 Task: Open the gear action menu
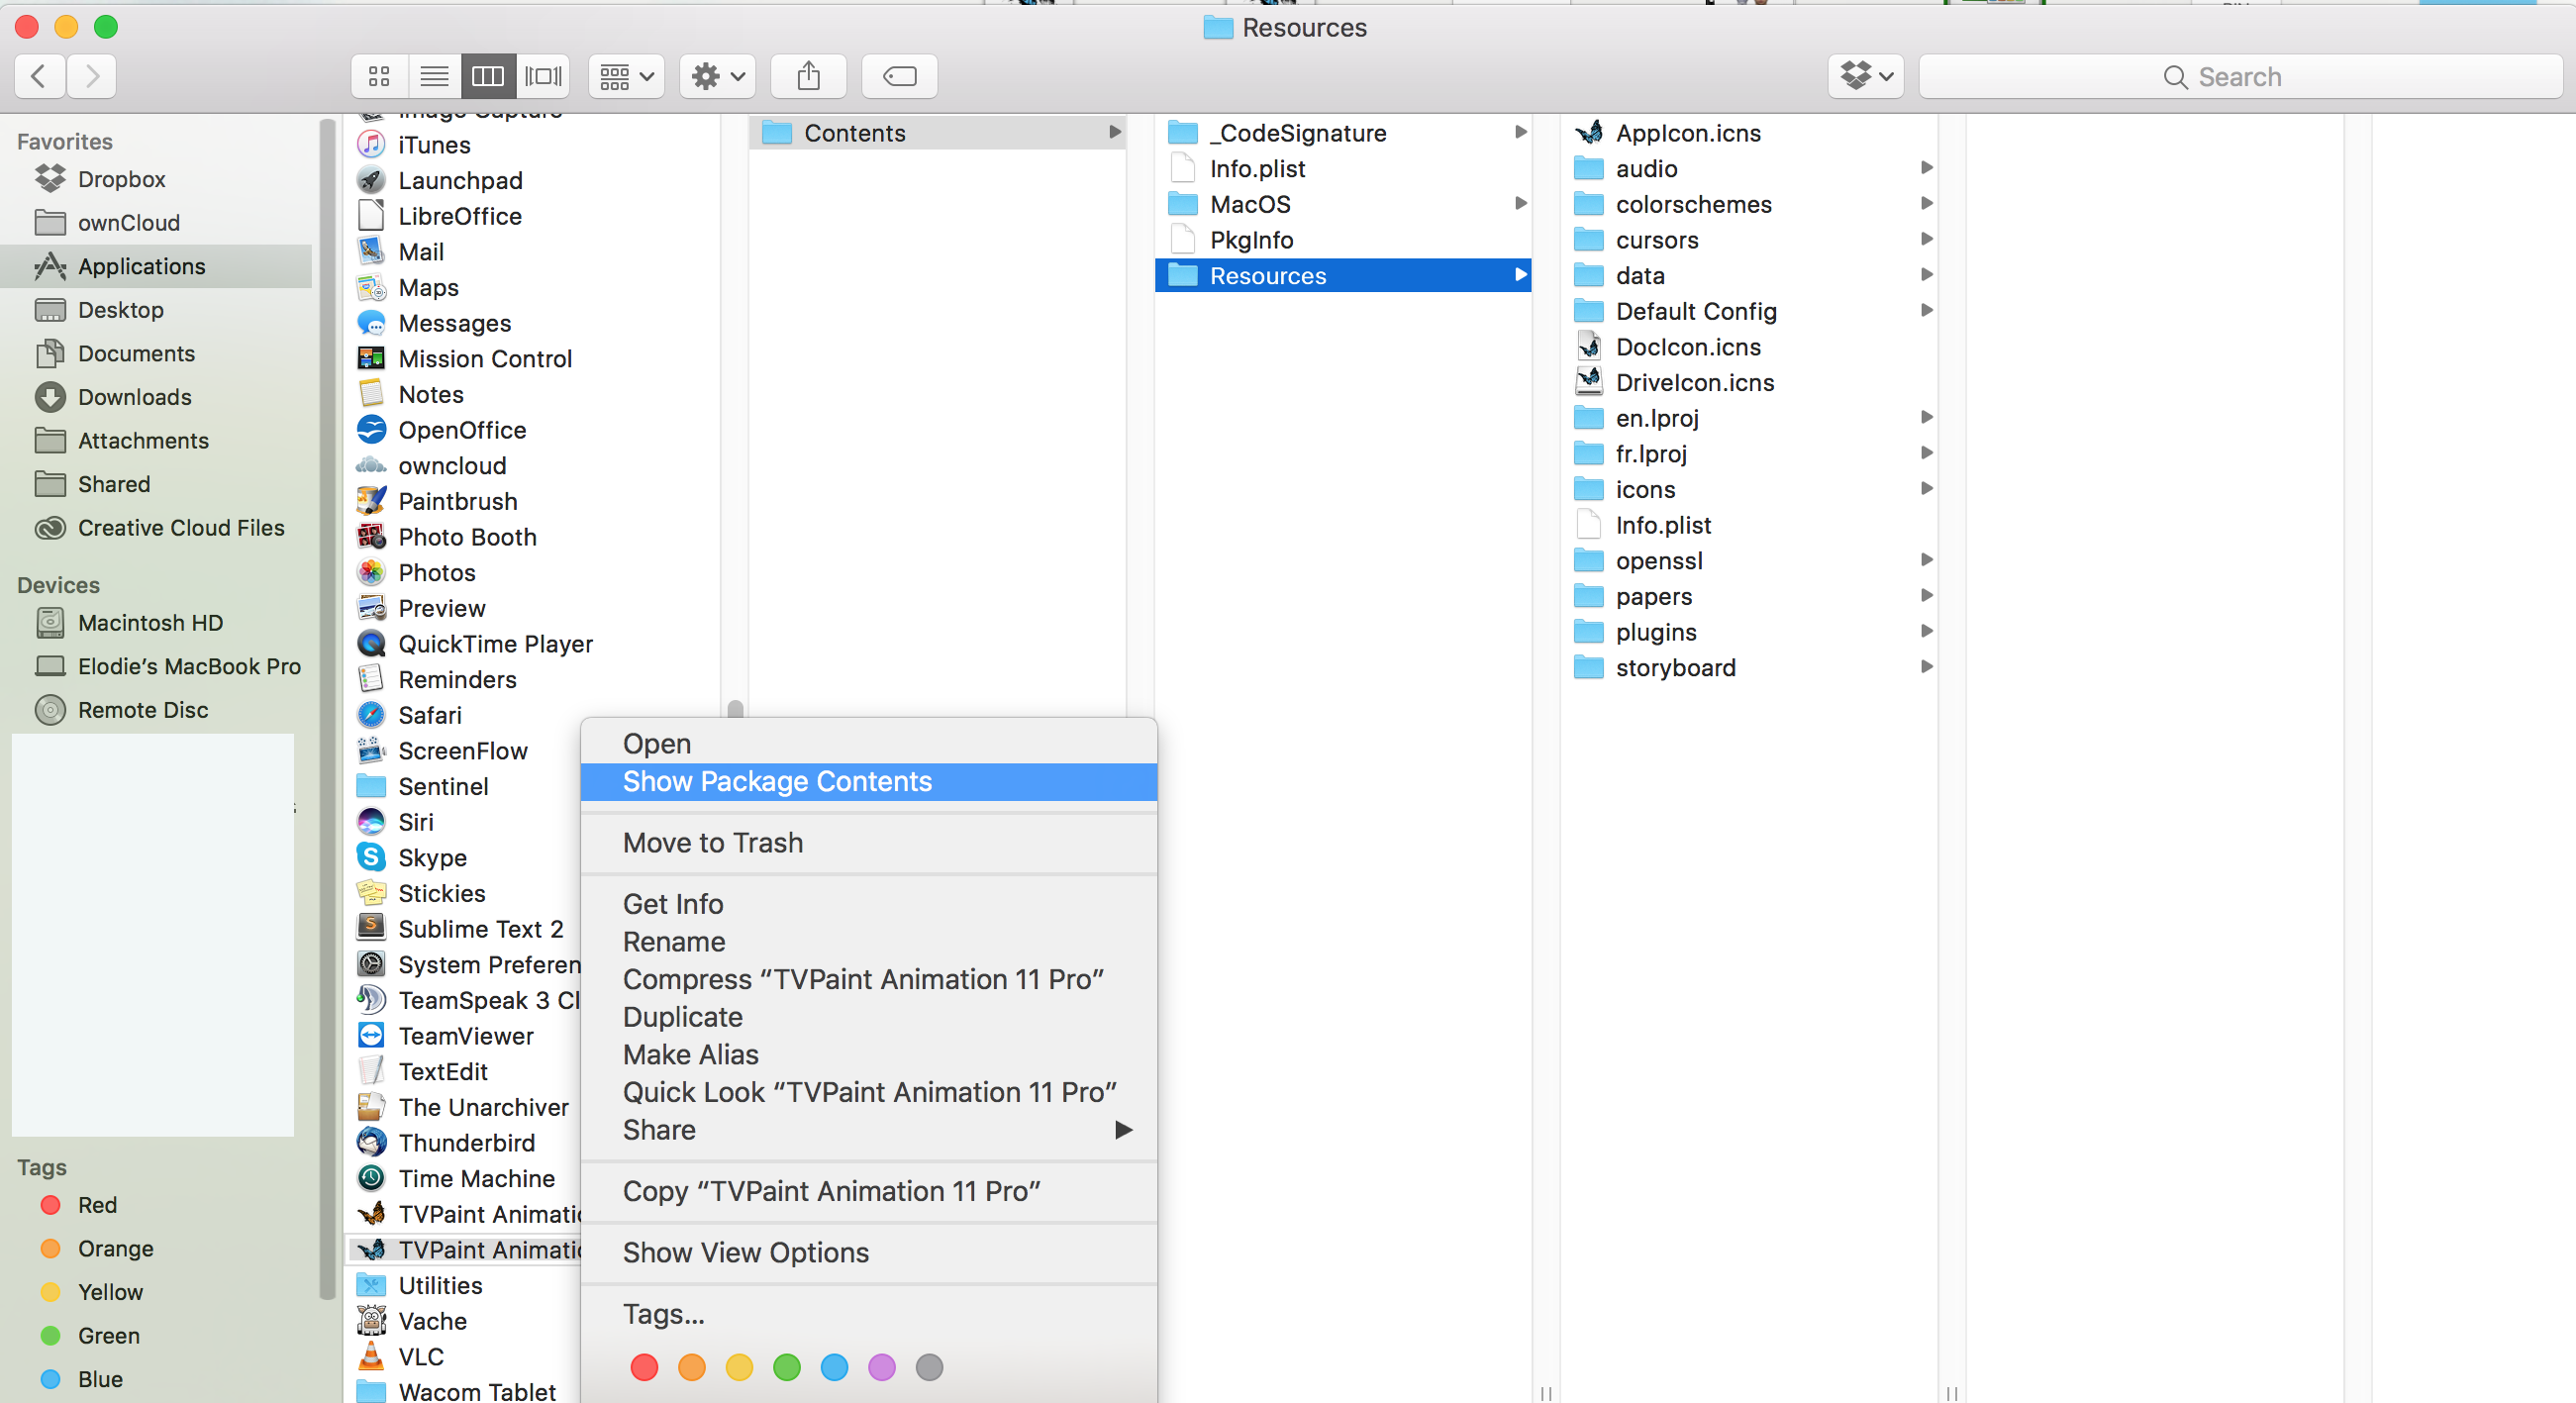click(718, 76)
